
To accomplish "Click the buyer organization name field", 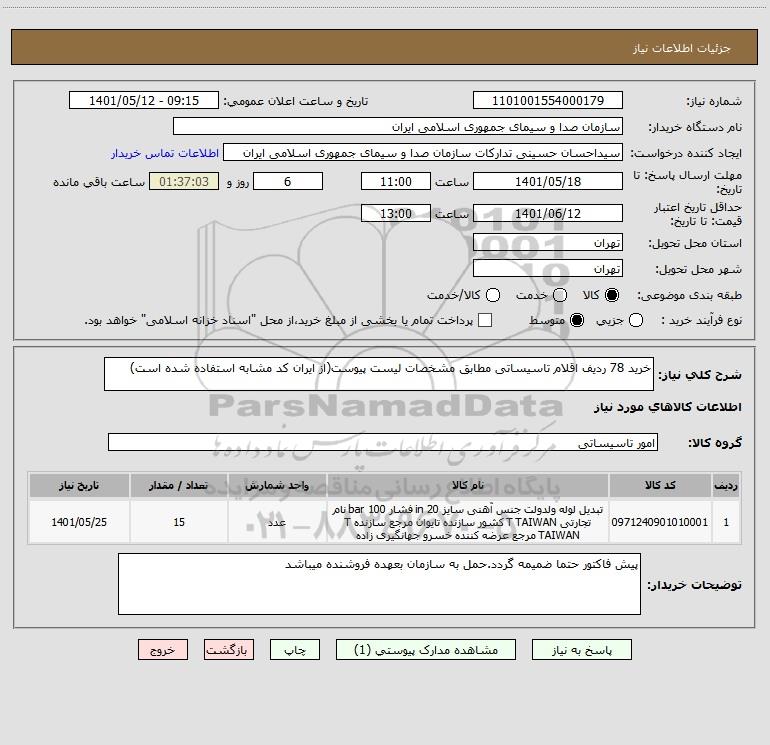I will [398, 127].
